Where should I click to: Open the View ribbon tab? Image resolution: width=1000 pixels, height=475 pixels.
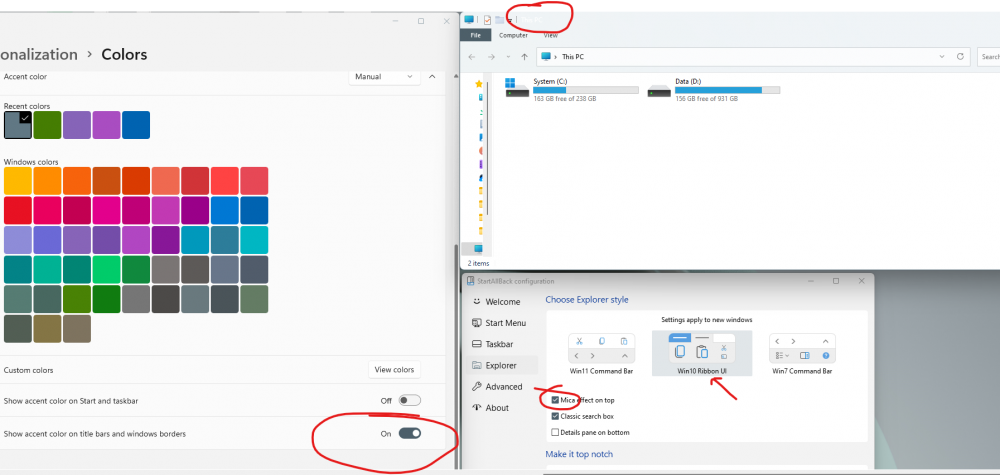[x=550, y=34]
